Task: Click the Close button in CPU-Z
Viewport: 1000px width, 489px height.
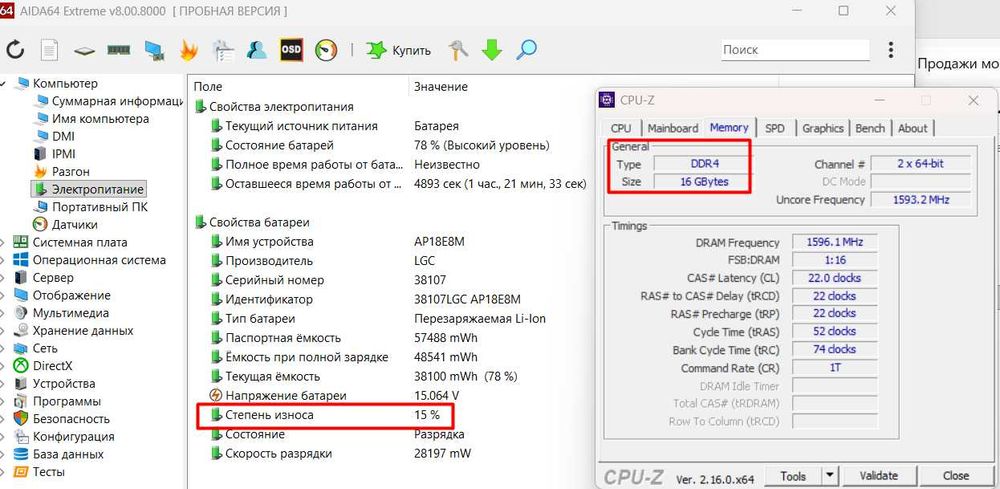Action: (955, 476)
